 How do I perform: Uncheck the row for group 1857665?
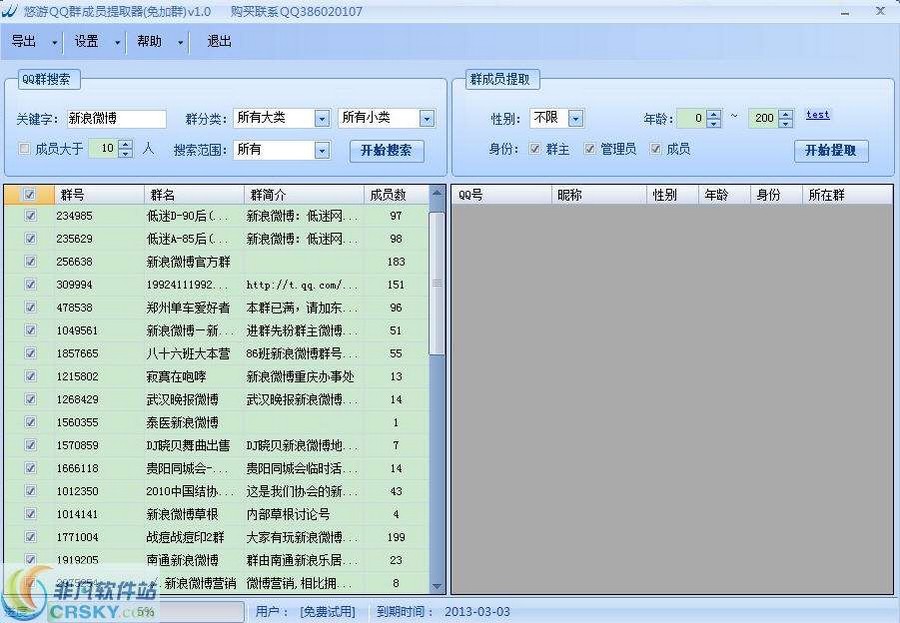coord(30,353)
